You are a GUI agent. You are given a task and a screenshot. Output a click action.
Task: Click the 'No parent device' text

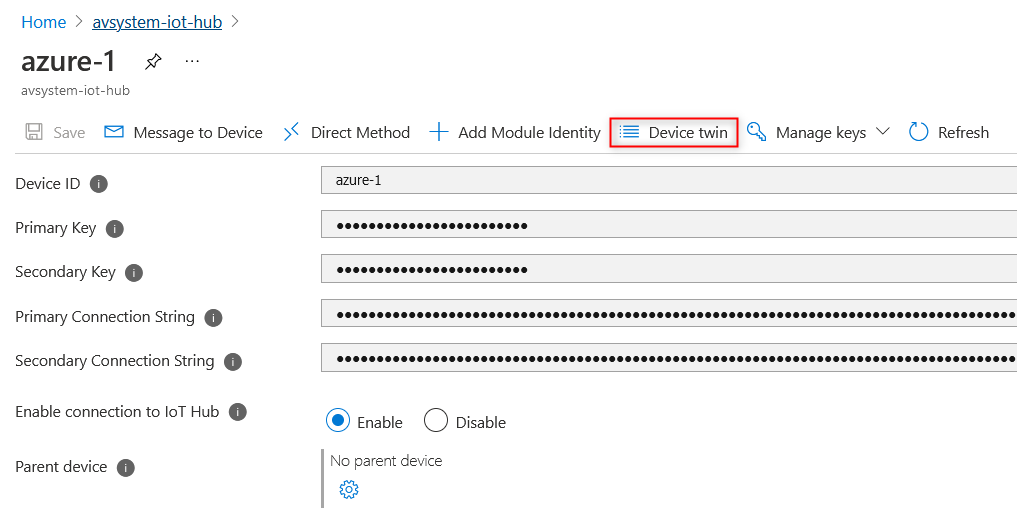[x=386, y=461]
